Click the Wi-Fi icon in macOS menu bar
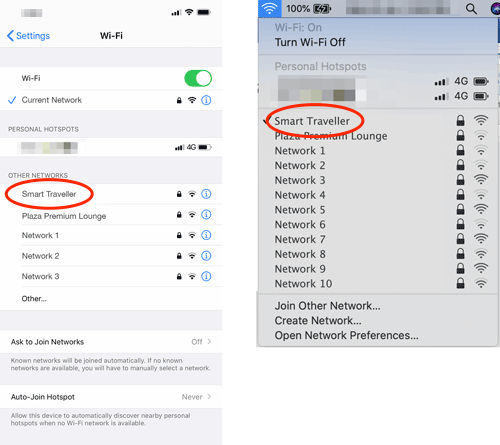Viewport: 500px width, 445px height. (x=269, y=8)
